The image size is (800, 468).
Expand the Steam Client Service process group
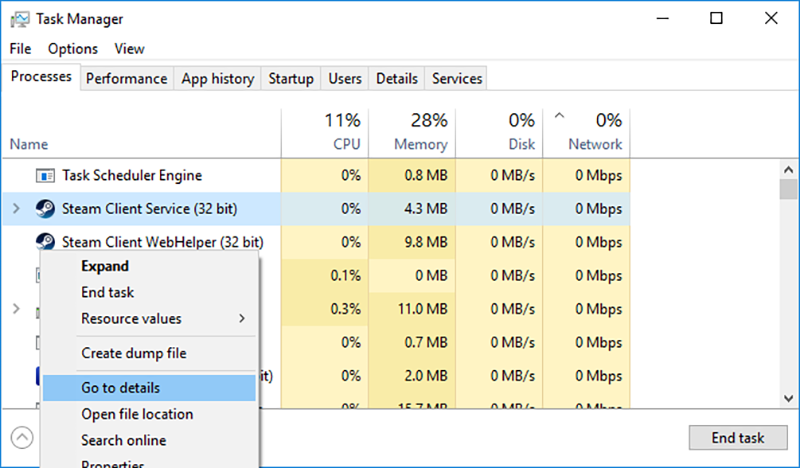coord(15,209)
